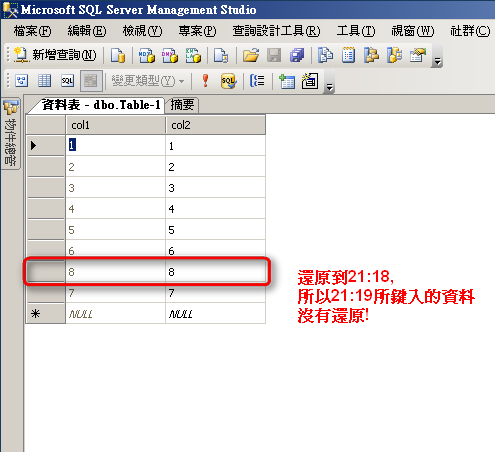Click the col1 cell containing 2
The width and height of the screenshot is (495, 452).
[x=115, y=167]
